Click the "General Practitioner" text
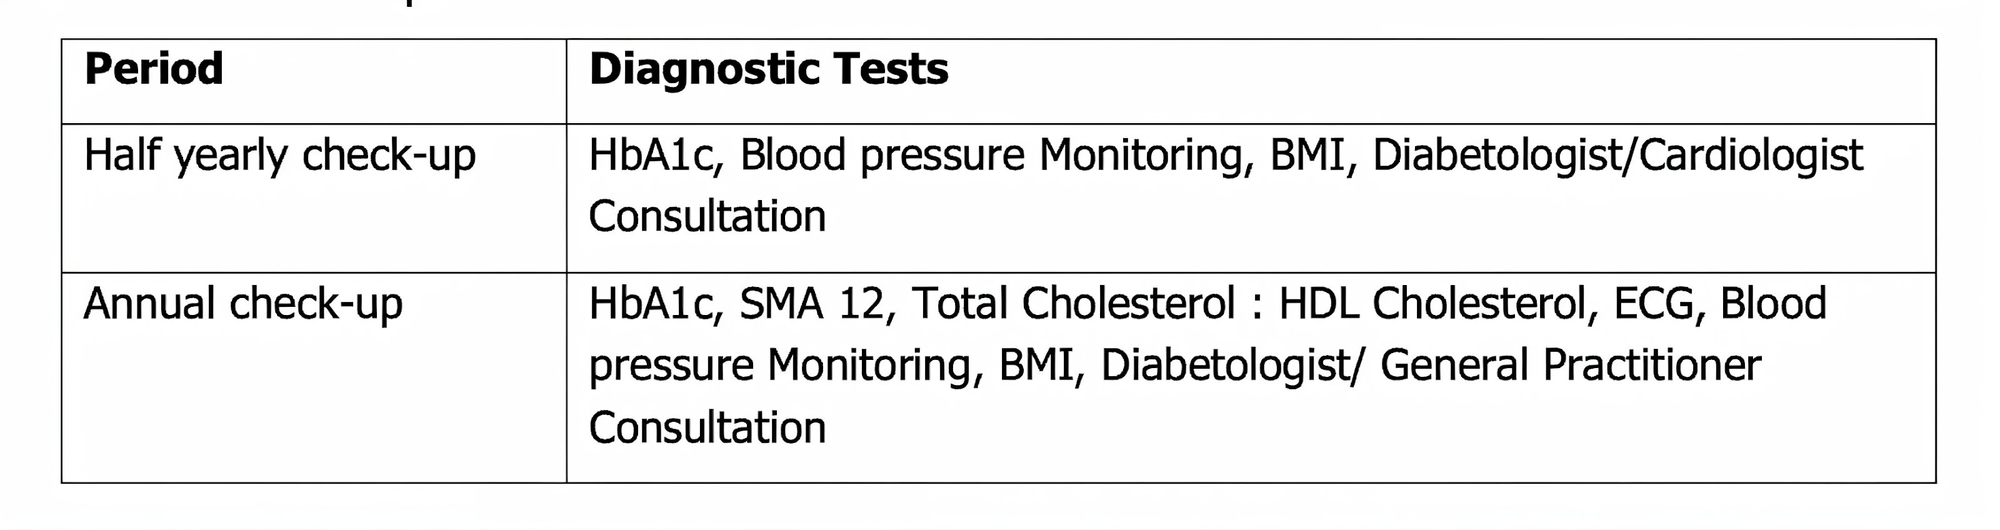The width and height of the screenshot is (2000, 530). coord(1570,366)
